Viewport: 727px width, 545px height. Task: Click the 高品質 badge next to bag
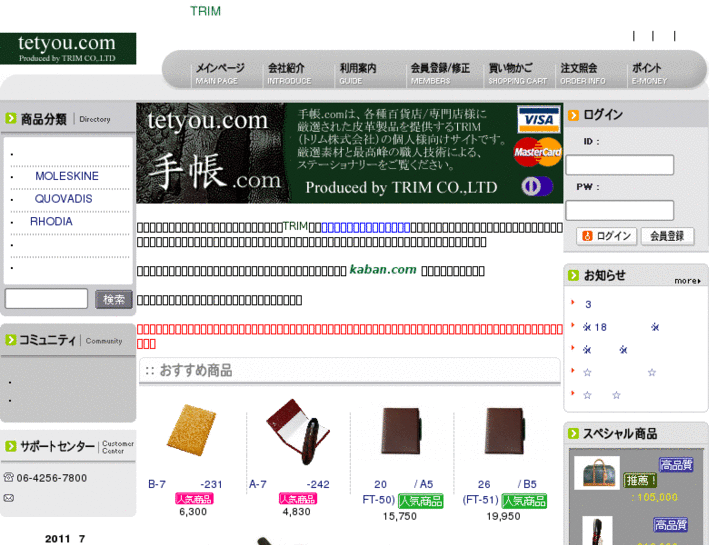click(x=676, y=464)
